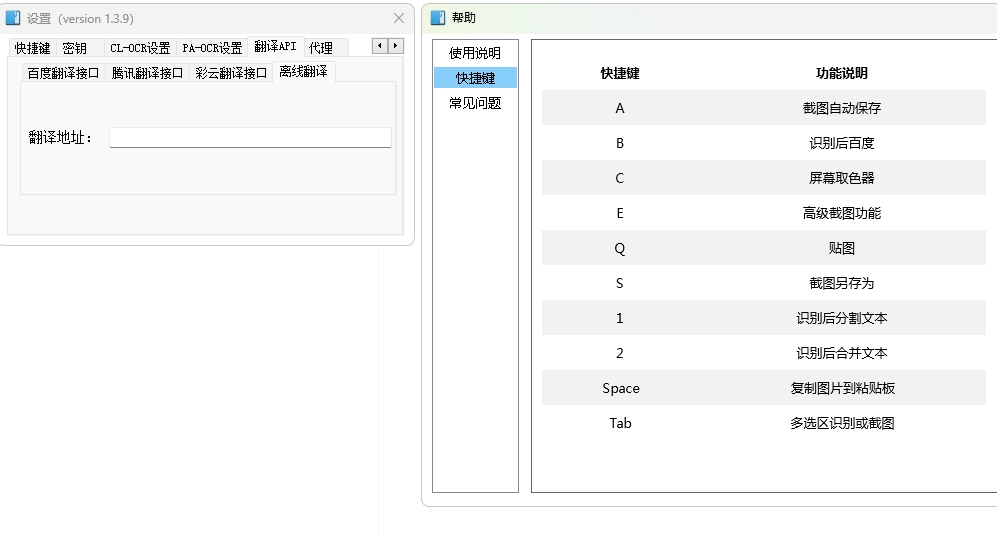Screen dimensions: 997x536
Task: Click the 识别后合并文本 description
Action: 841,353
